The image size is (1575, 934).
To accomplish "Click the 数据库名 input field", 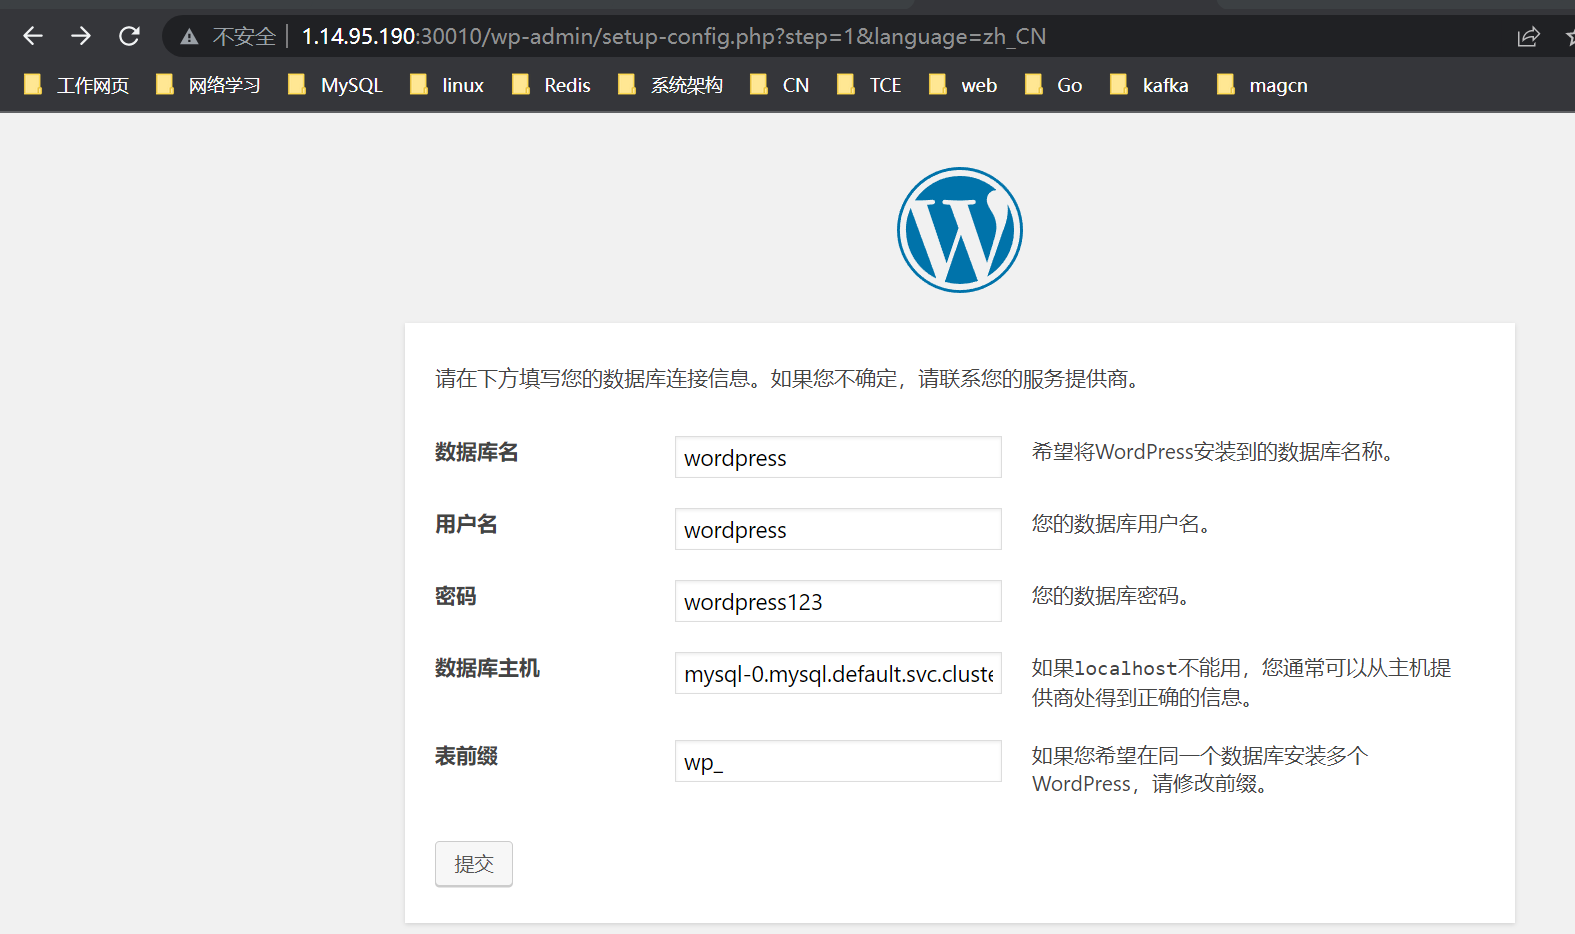I will coord(838,457).
